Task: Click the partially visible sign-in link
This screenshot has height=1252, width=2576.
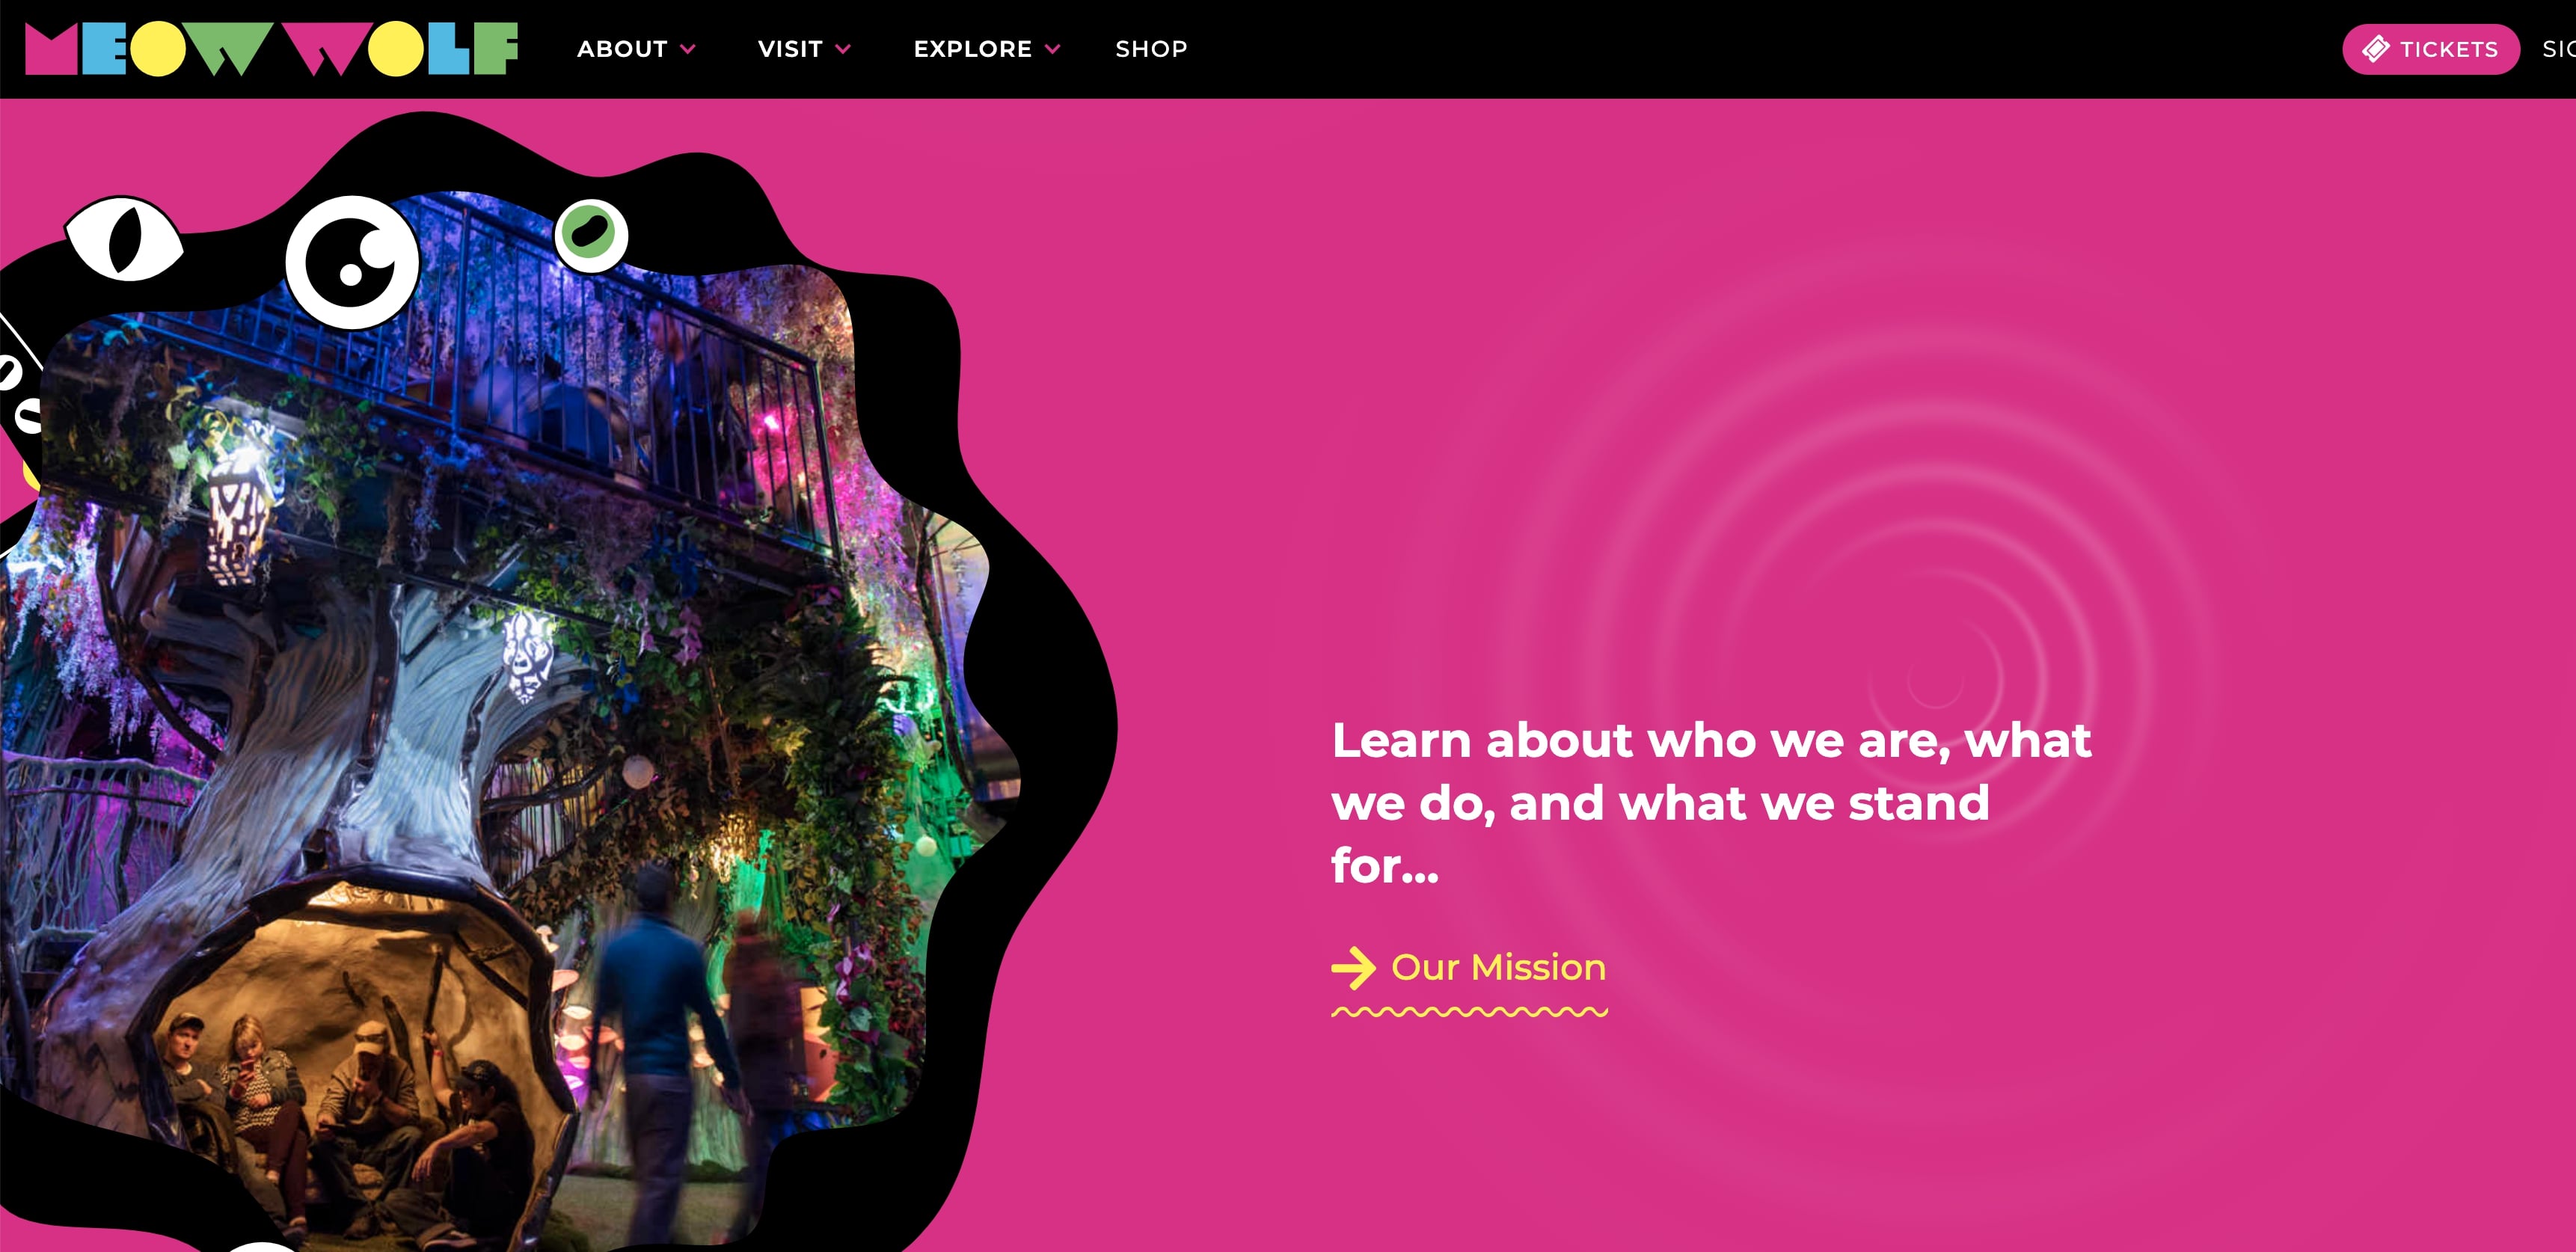Action: click(x=2559, y=49)
